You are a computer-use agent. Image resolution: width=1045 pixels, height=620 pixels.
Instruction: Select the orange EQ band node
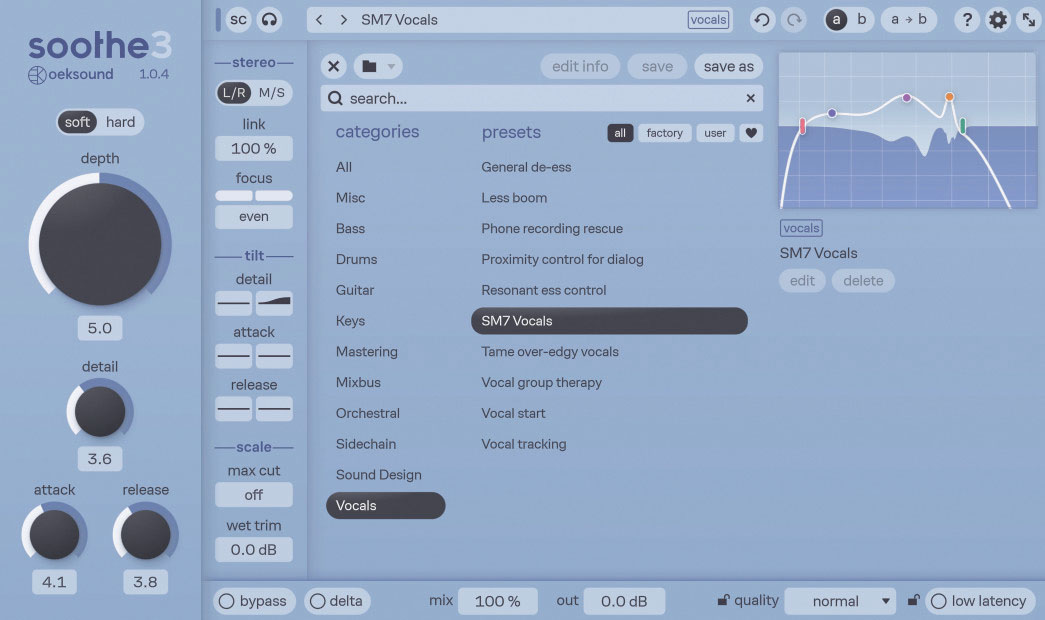(x=949, y=97)
